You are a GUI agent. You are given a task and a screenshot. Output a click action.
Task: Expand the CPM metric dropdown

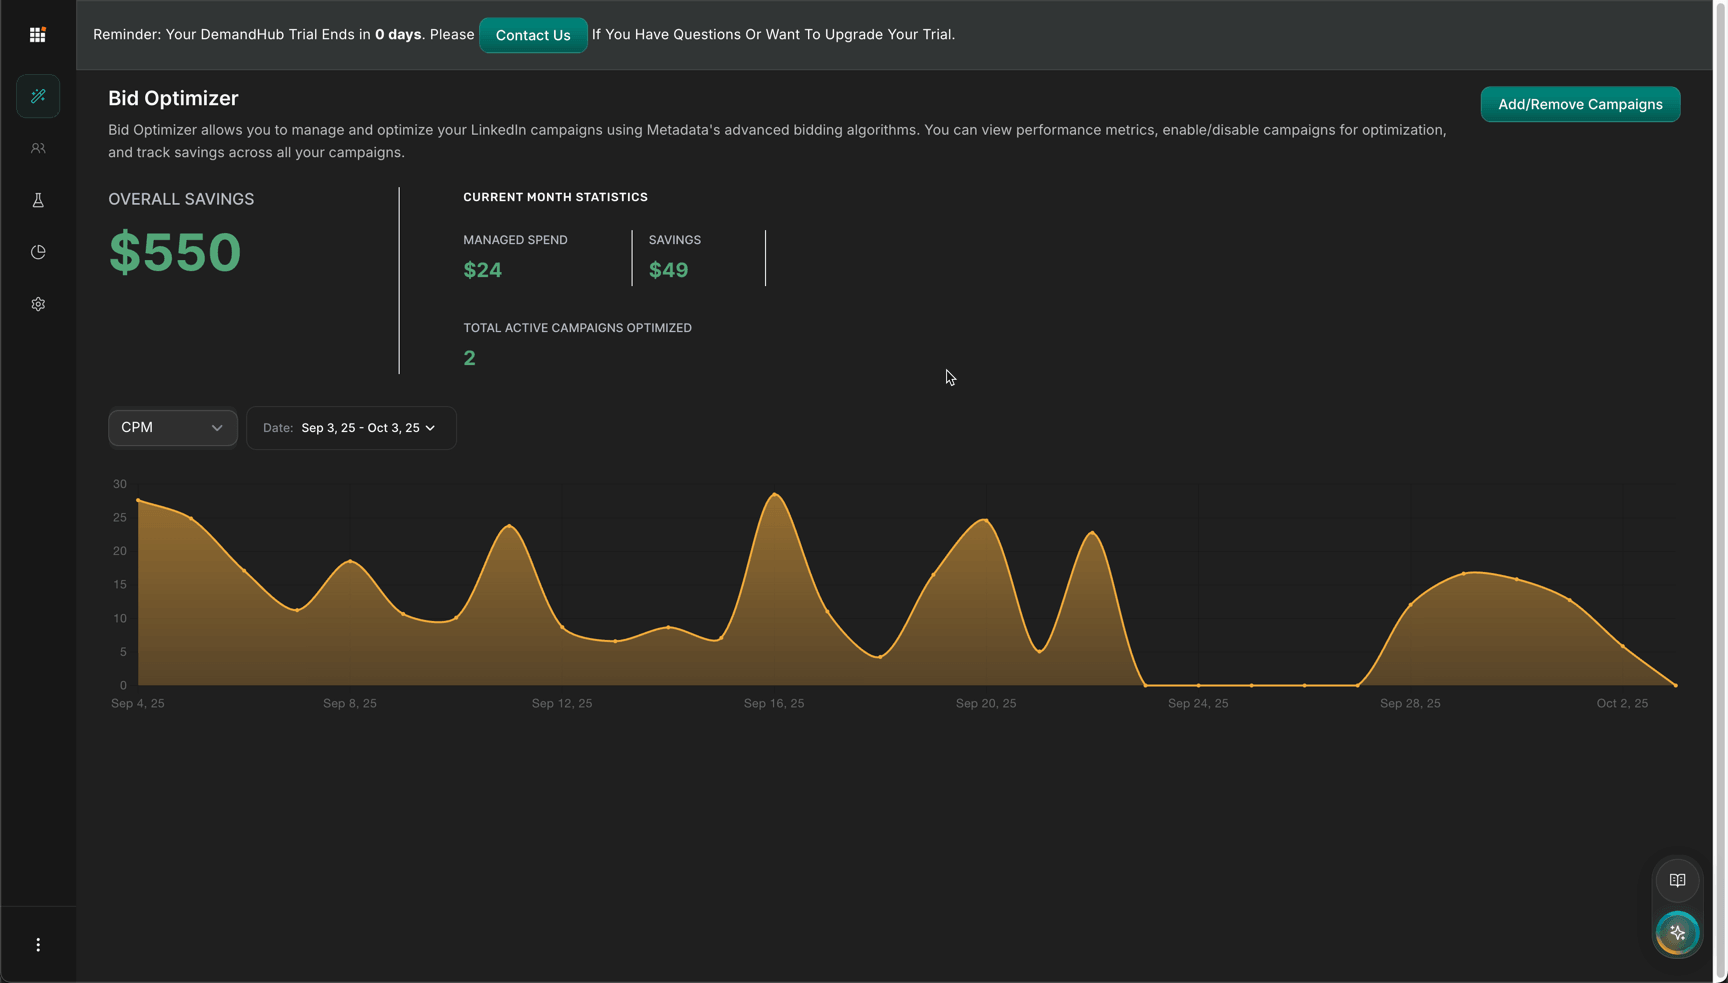(172, 428)
